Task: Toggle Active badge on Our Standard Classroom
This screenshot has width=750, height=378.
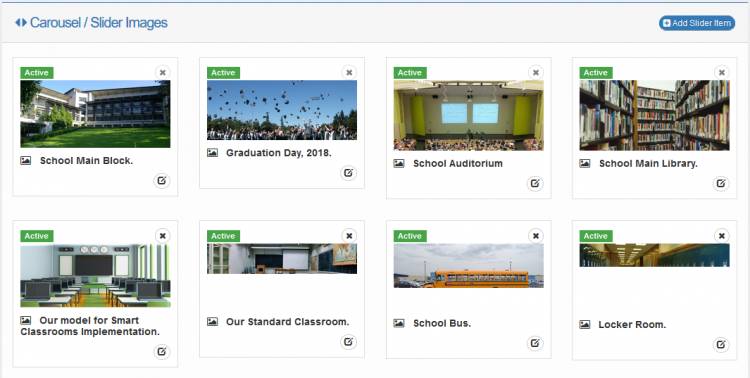Action: 223,236
